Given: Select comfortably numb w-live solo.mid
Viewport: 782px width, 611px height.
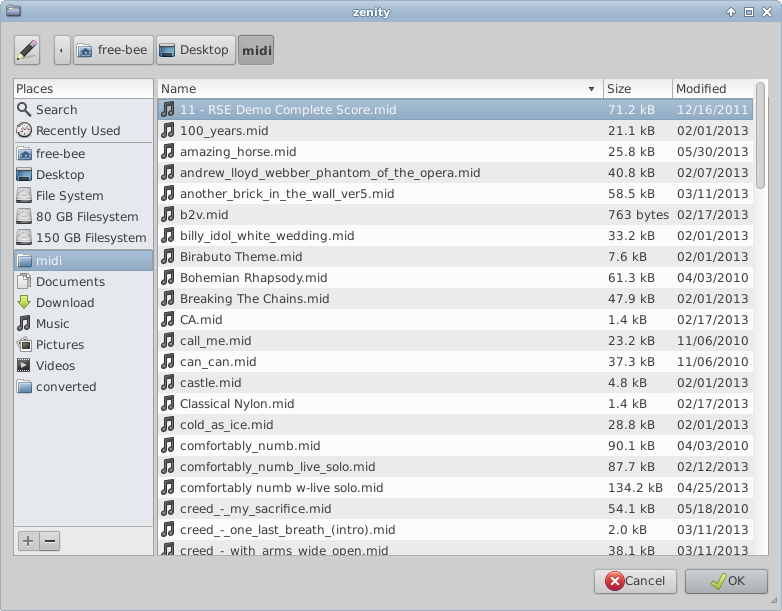Looking at the screenshot, I should [x=455, y=487].
